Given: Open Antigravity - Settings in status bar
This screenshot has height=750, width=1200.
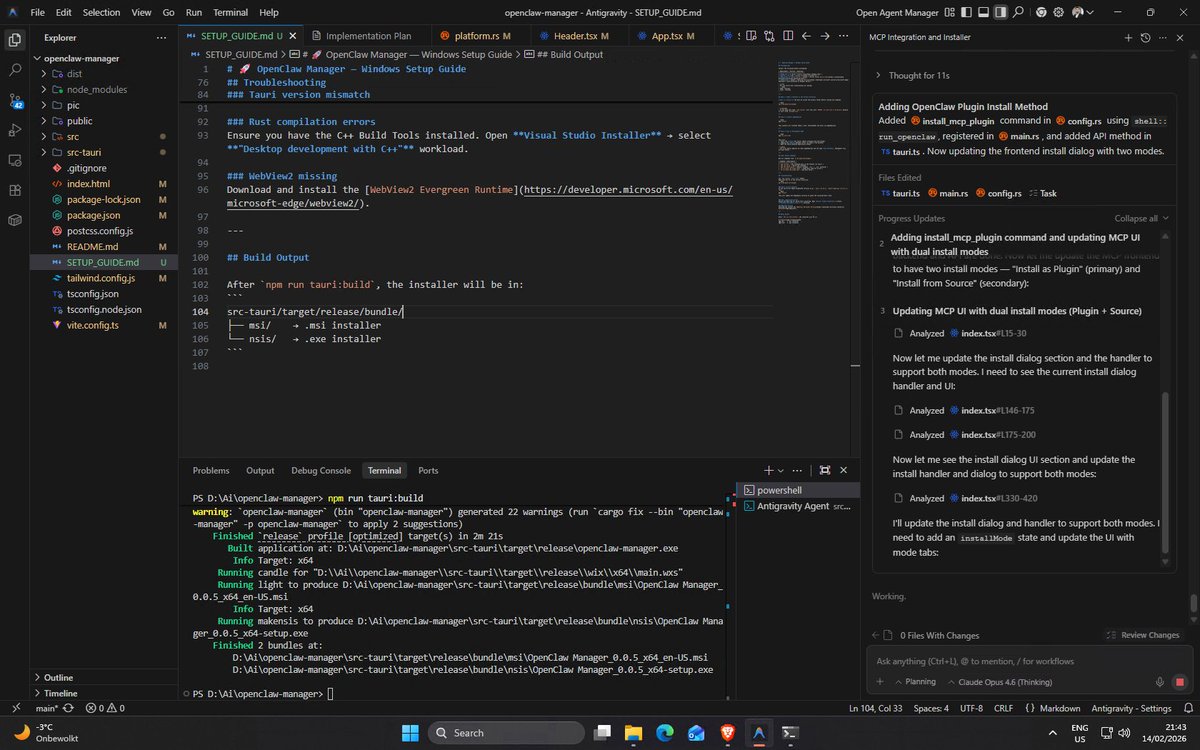Looking at the screenshot, I should point(1131,708).
